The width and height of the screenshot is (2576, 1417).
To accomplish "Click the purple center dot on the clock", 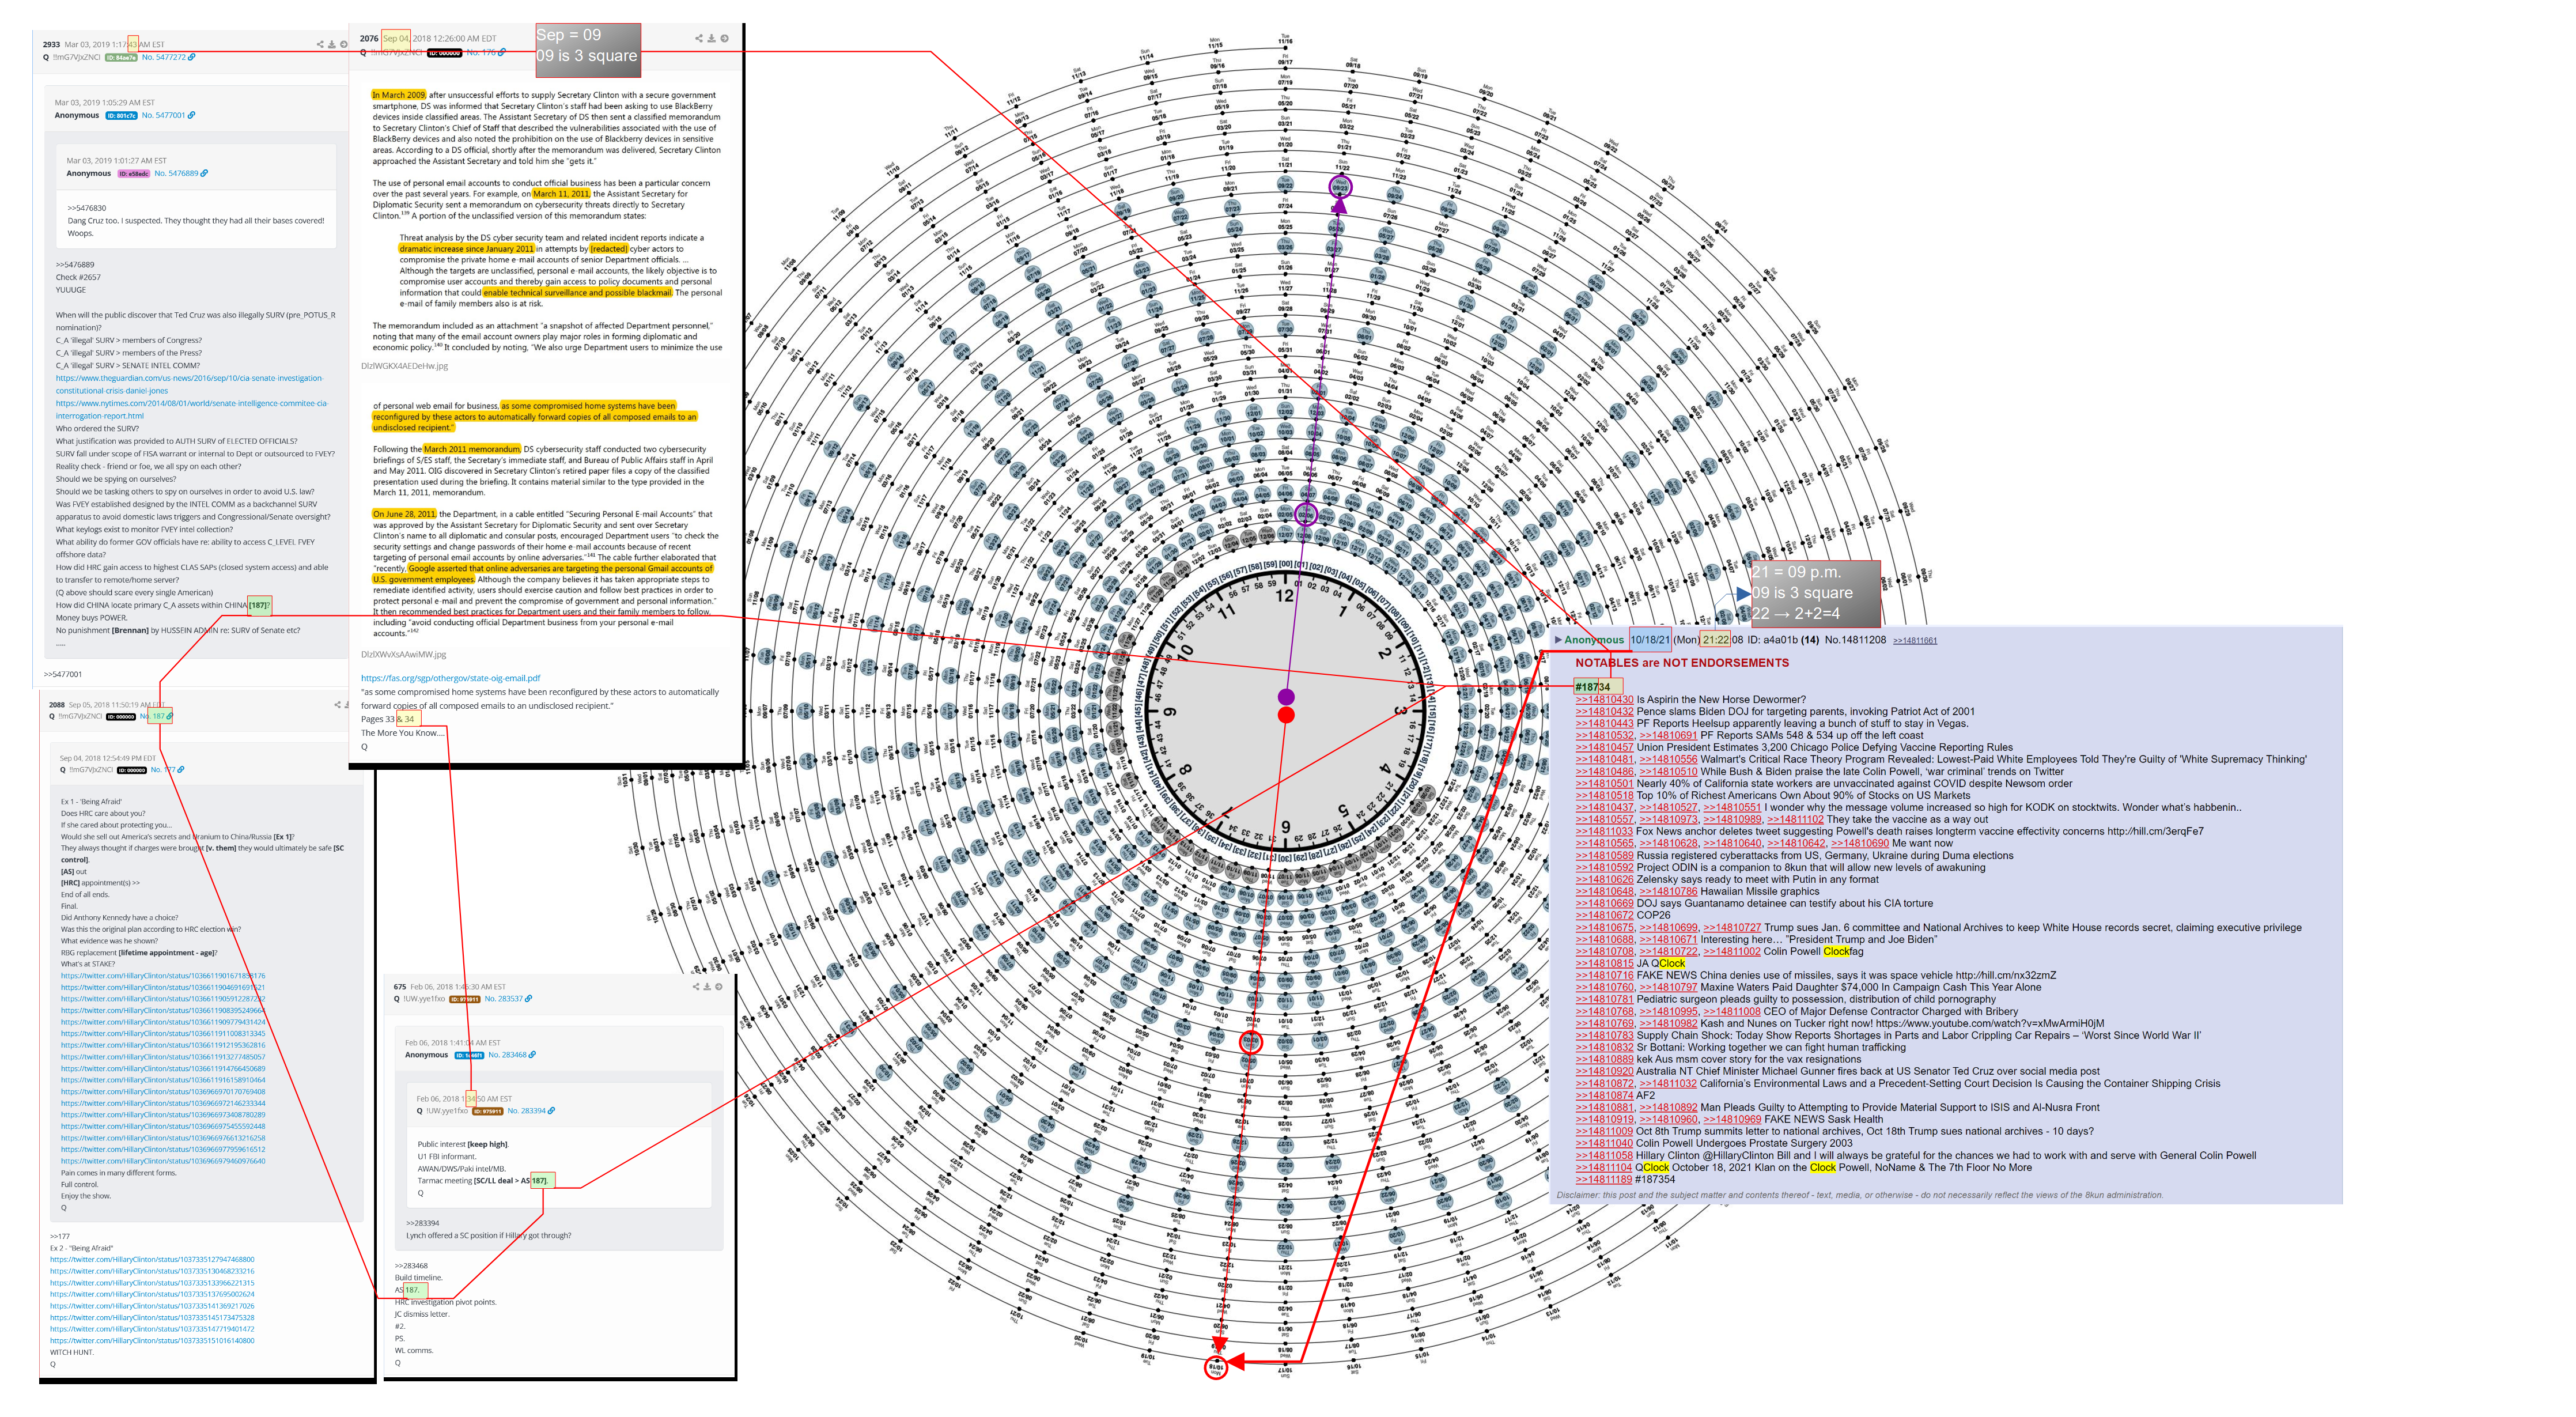I will pos(1286,696).
